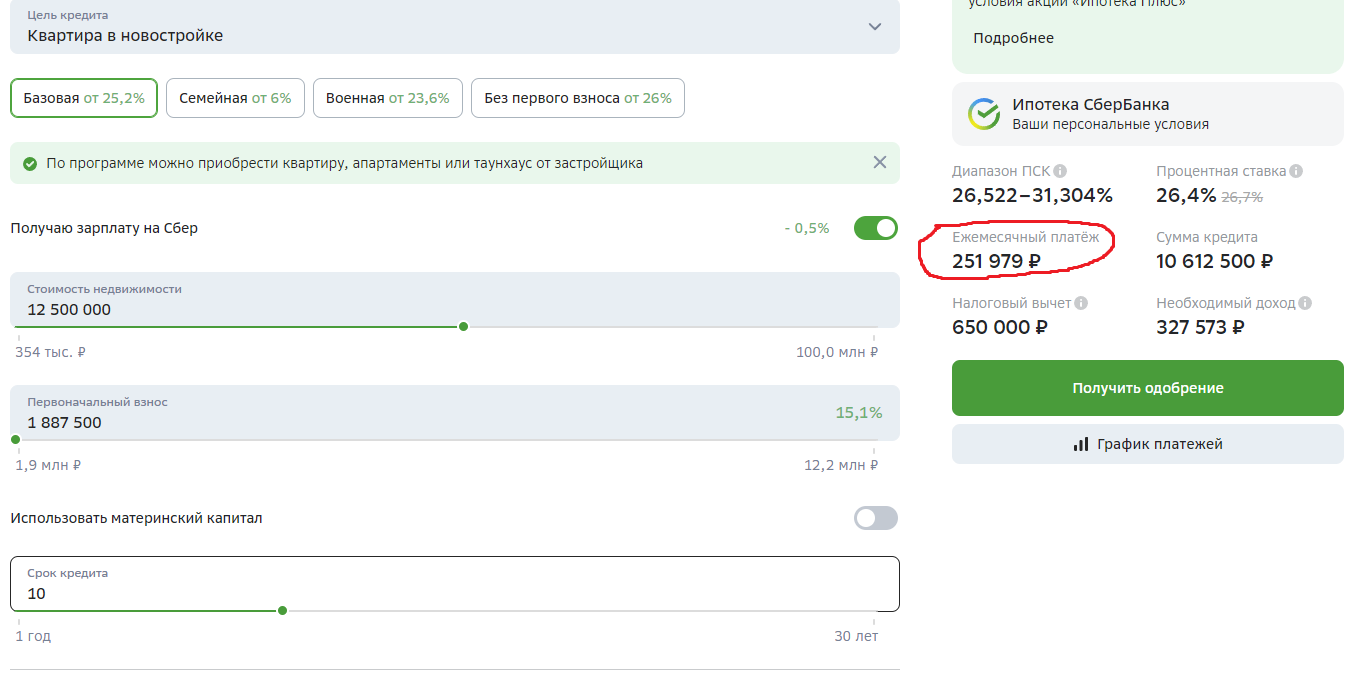Click the Первоначальный взнос input field

click(x=455, y=412)
